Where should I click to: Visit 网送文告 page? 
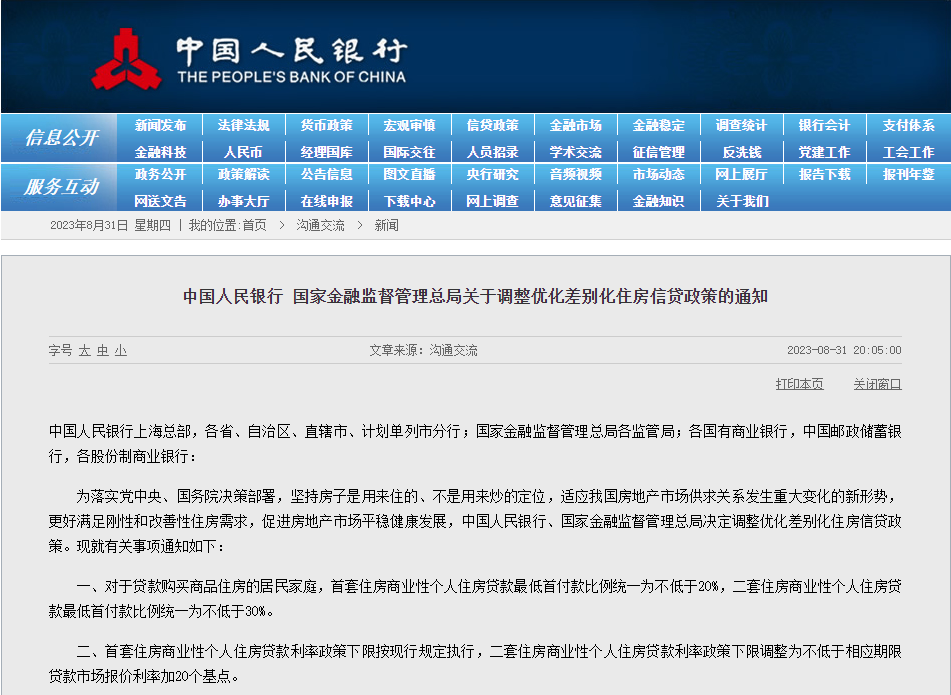pyautogui.click(x=160, y=201)
